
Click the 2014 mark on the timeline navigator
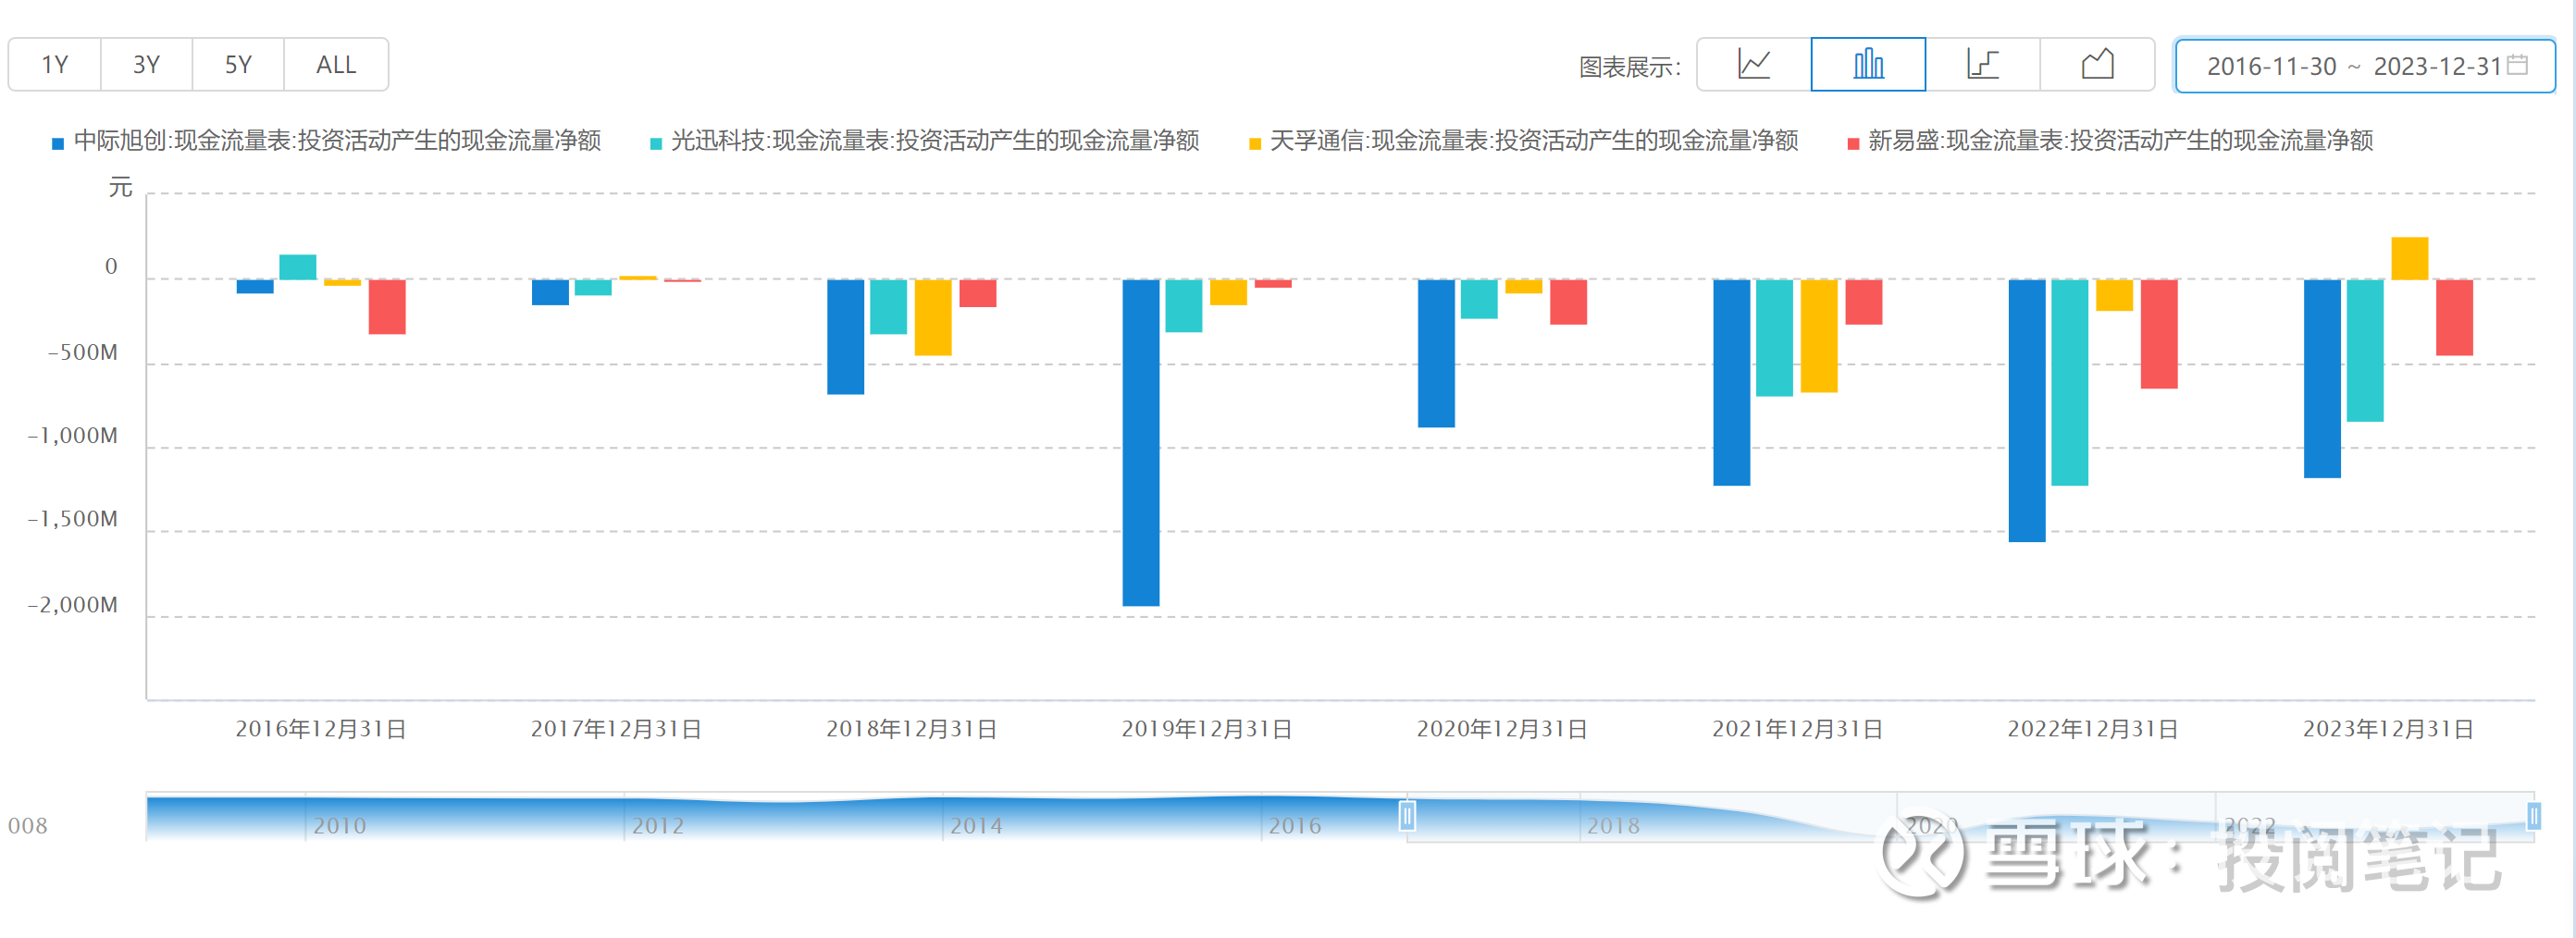pyautogui.click(x=976, y=826)
